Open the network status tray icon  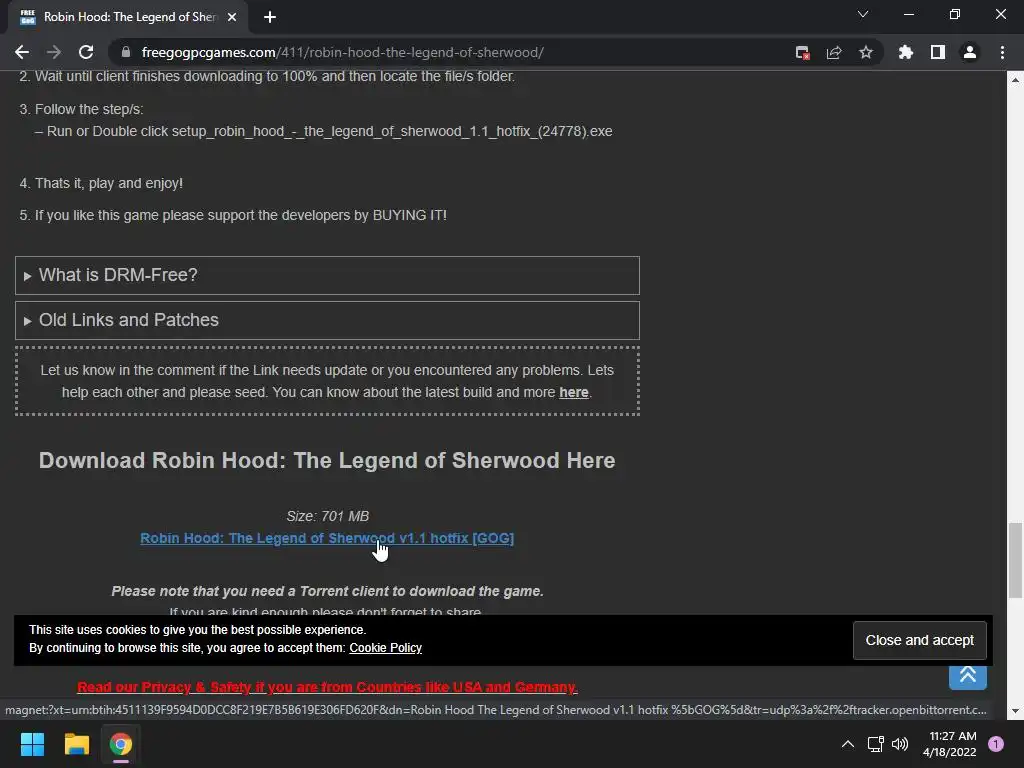875,744
